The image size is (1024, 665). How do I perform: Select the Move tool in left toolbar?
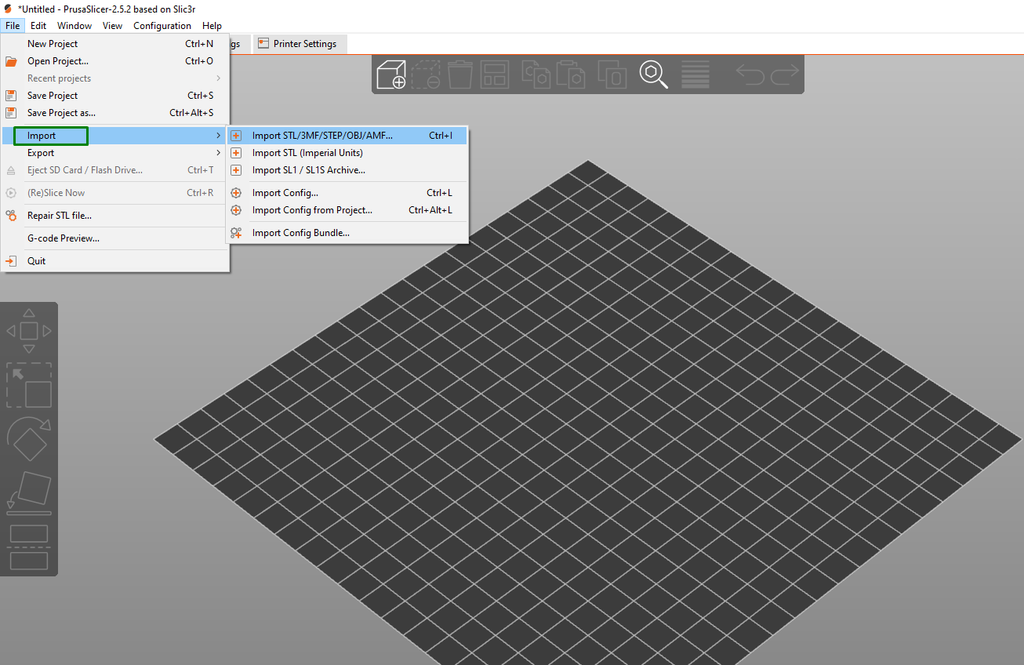(x=29, y=330)
